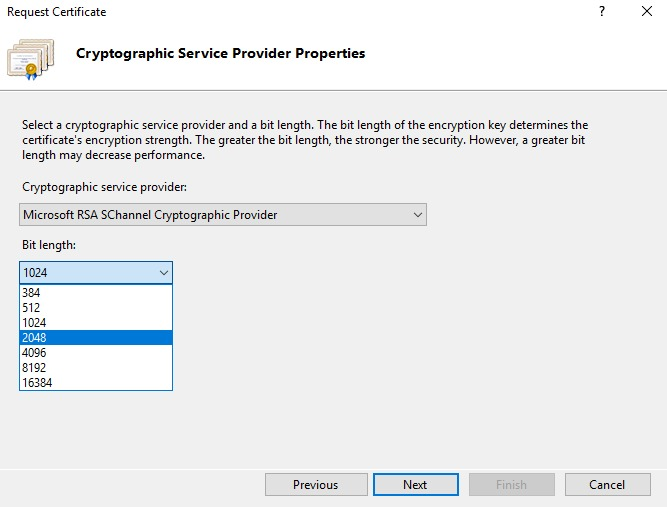
Task: Click the disabled Finish button
Action: click(511, 484)
